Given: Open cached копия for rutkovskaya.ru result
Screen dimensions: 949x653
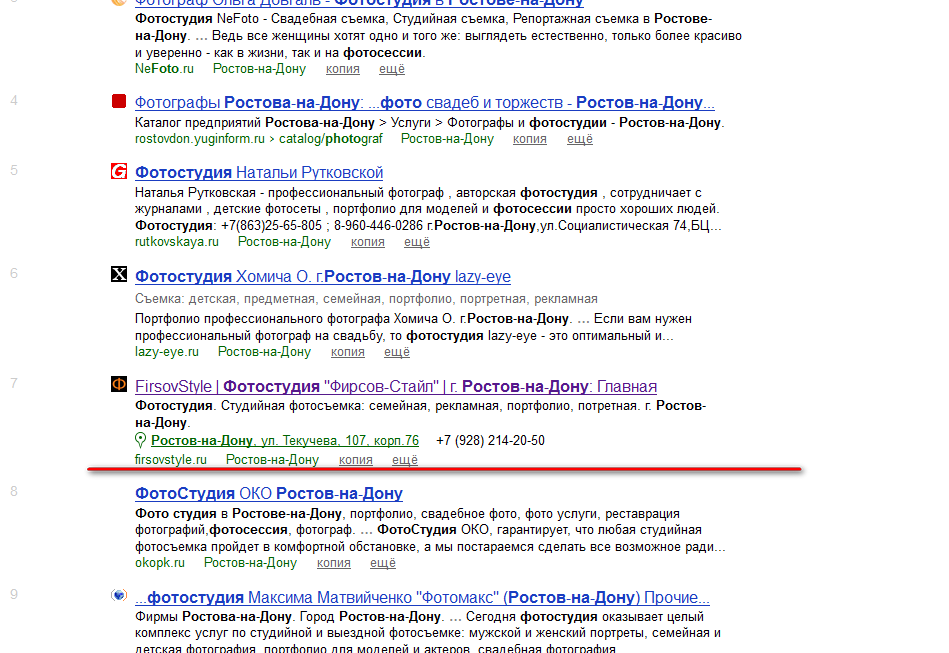Looking at the screenshot, I should point(367,242).
